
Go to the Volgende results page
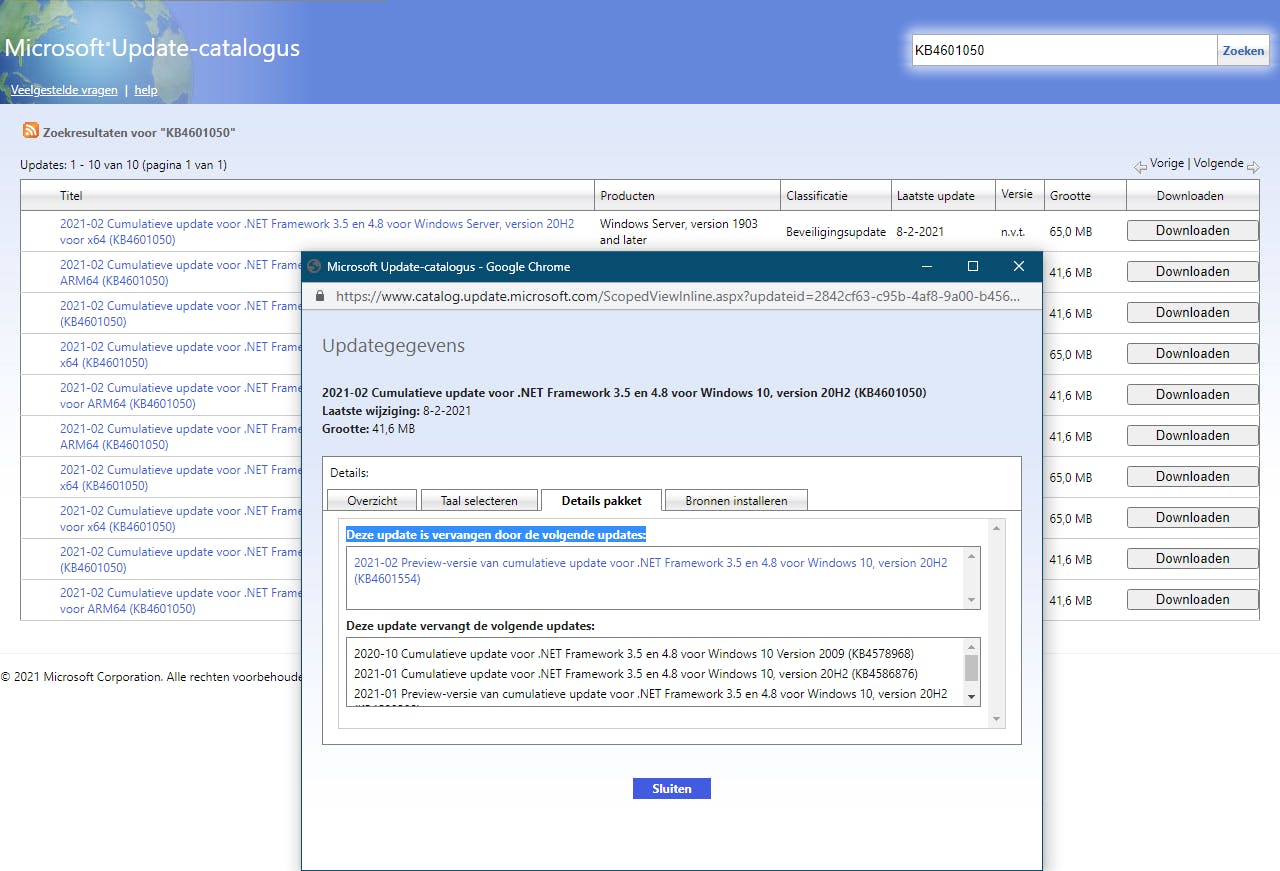coord(1218,163)
